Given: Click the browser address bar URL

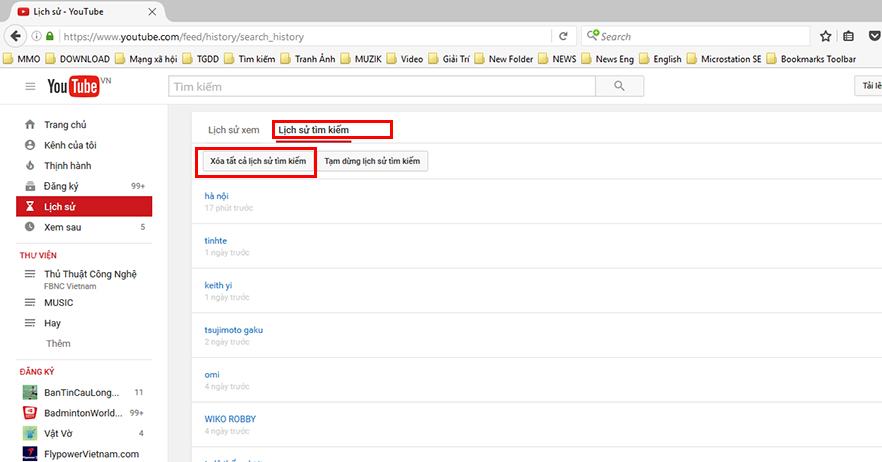Looking at the screenshot, I should 183,37.
